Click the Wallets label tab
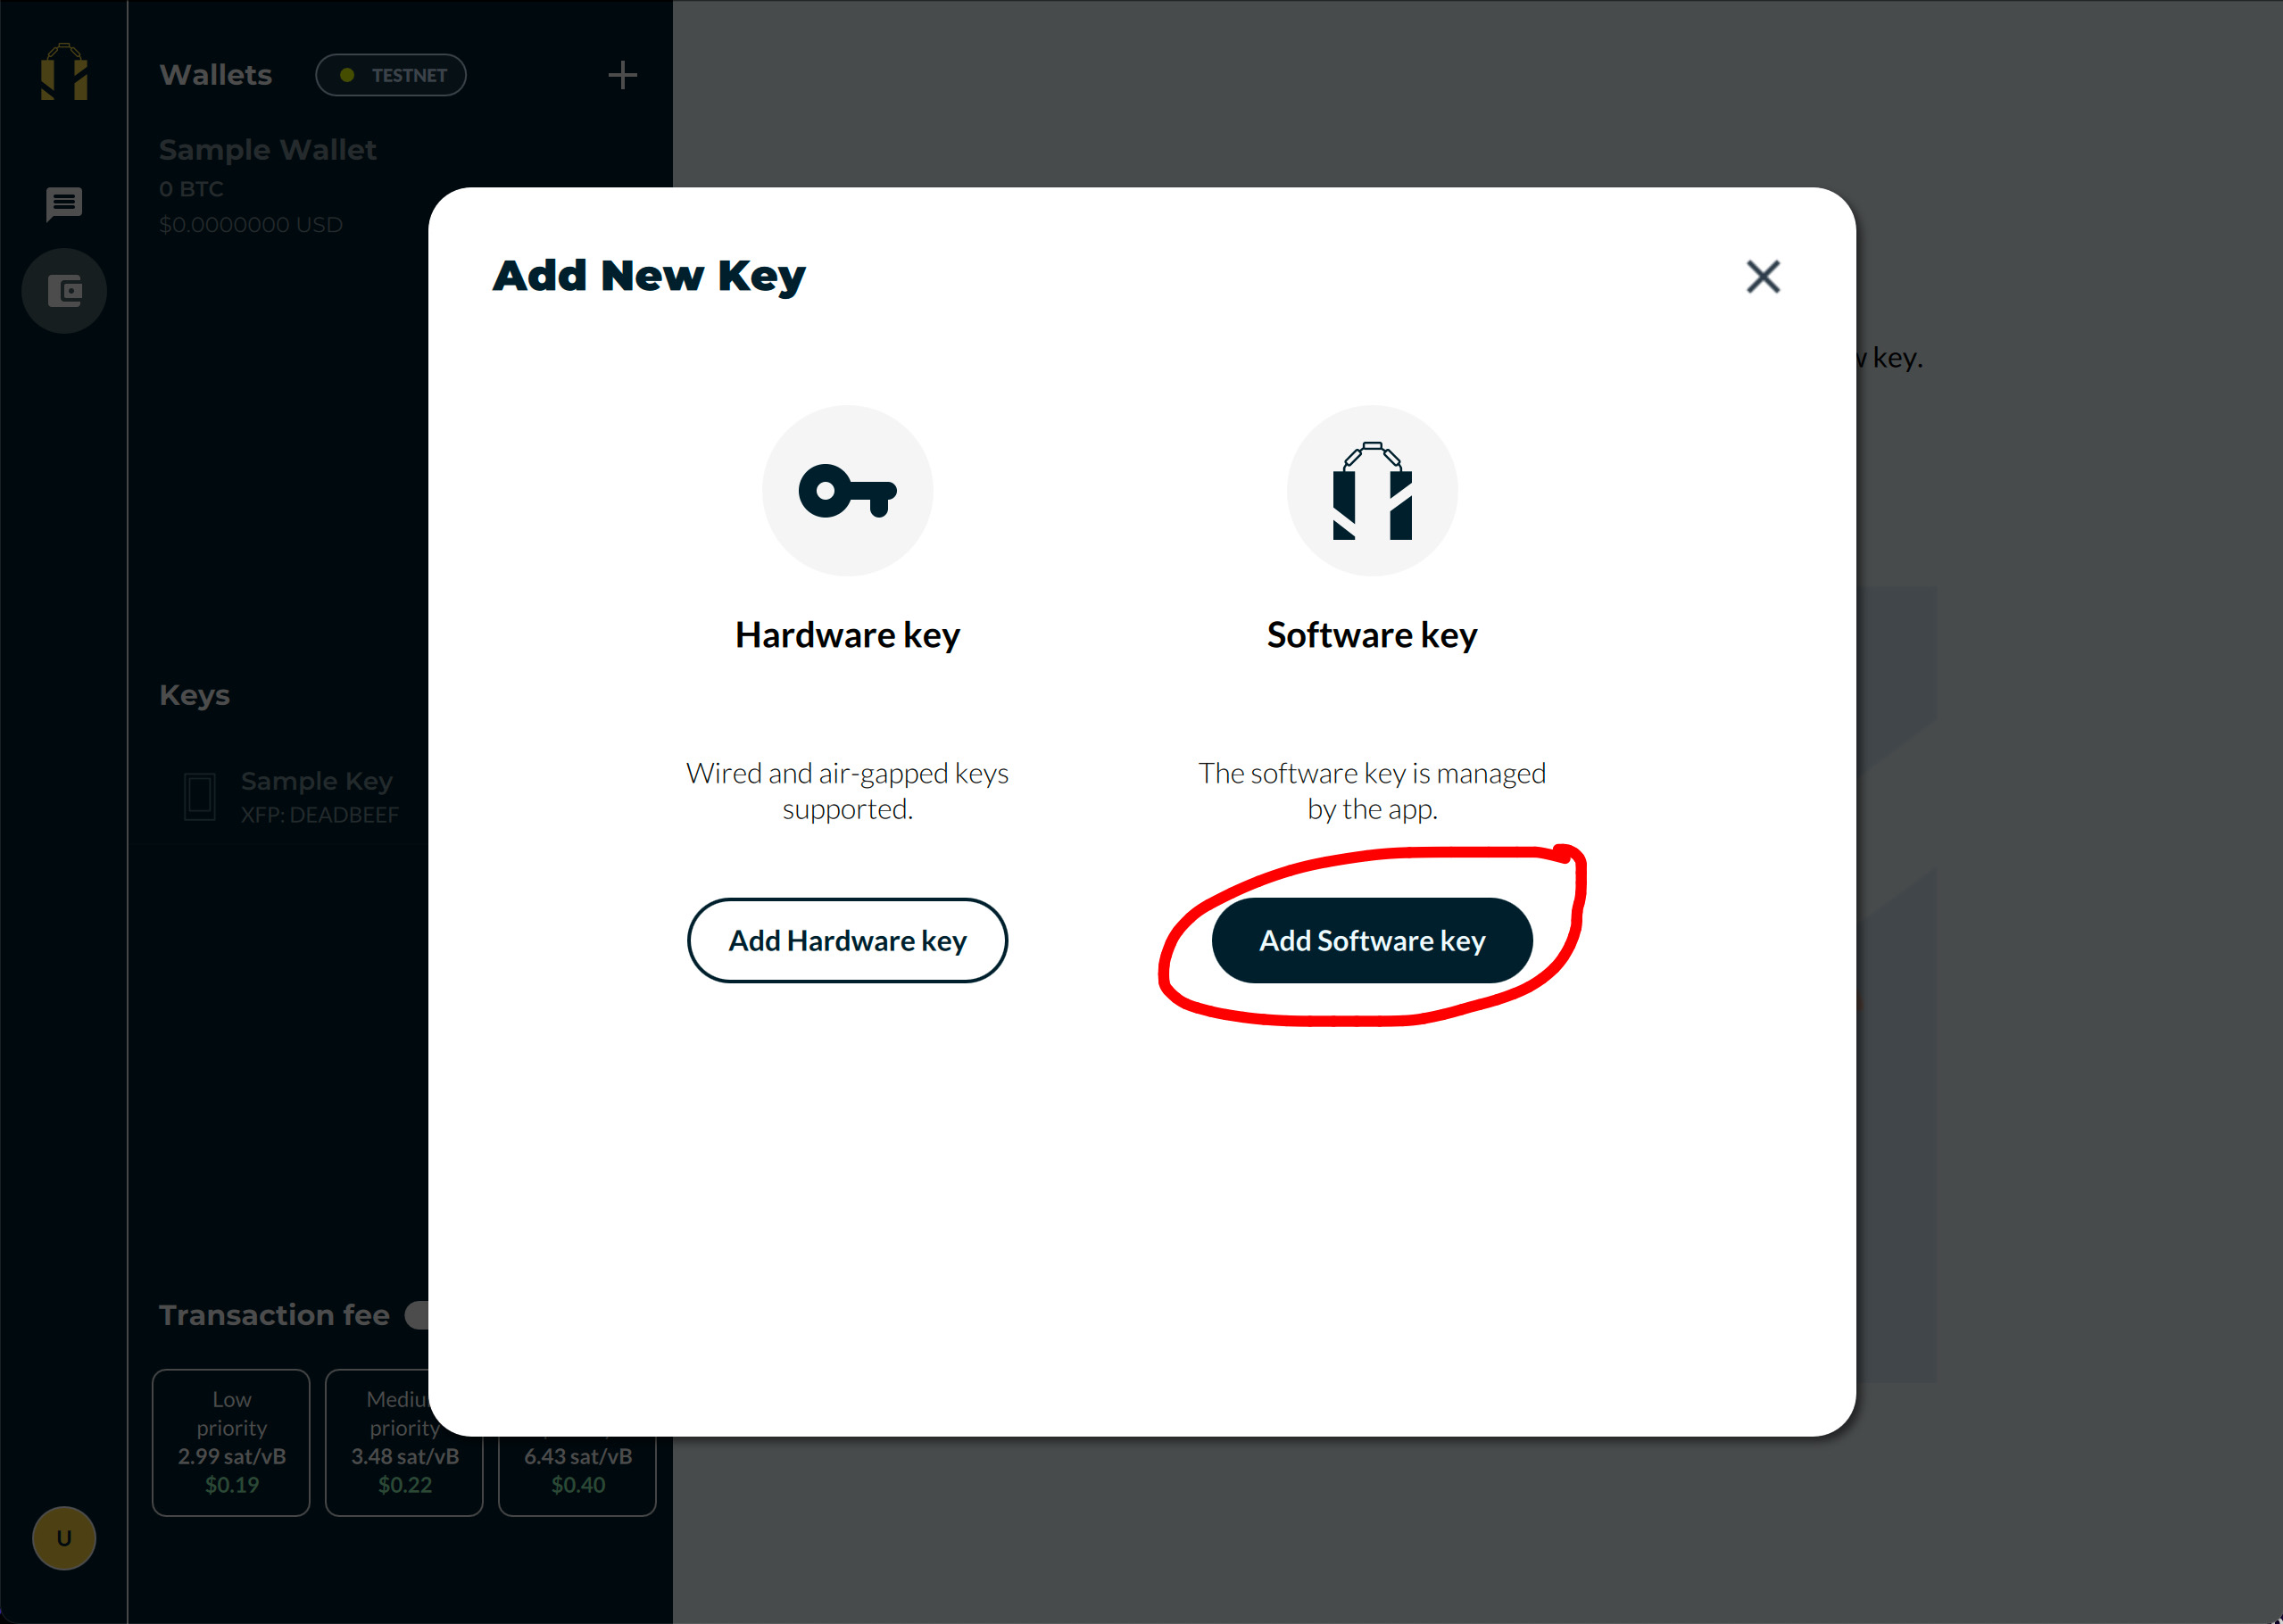This screenshot has height=1624, width=2283. coord(214,74)
